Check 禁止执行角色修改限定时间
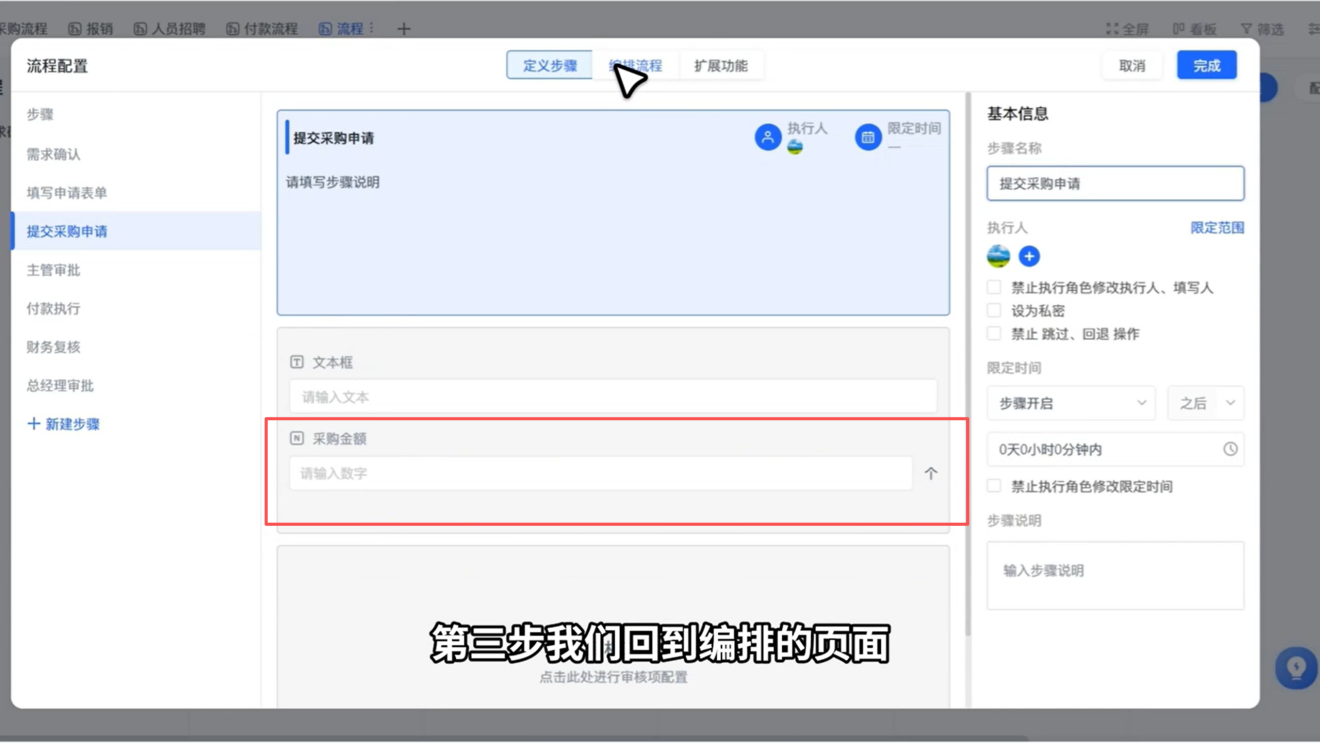The image size is (1320, 743). pyautogui.click(x=994, y=486)
